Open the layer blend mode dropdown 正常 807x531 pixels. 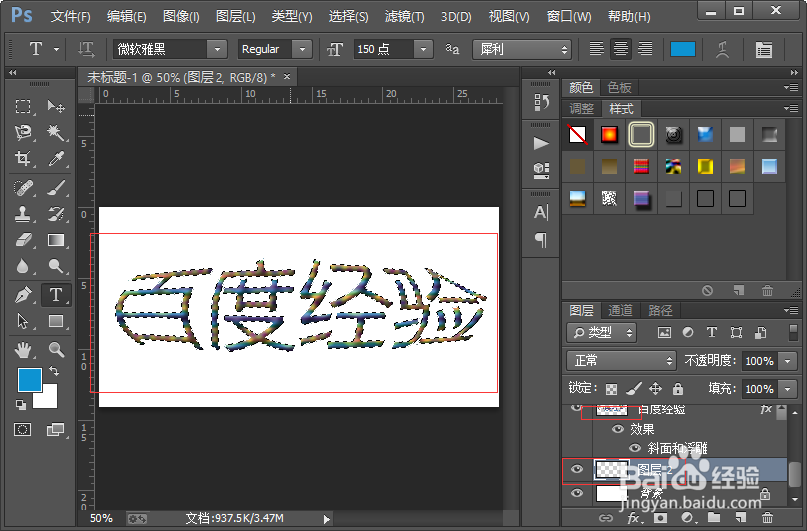coord(621,361)
